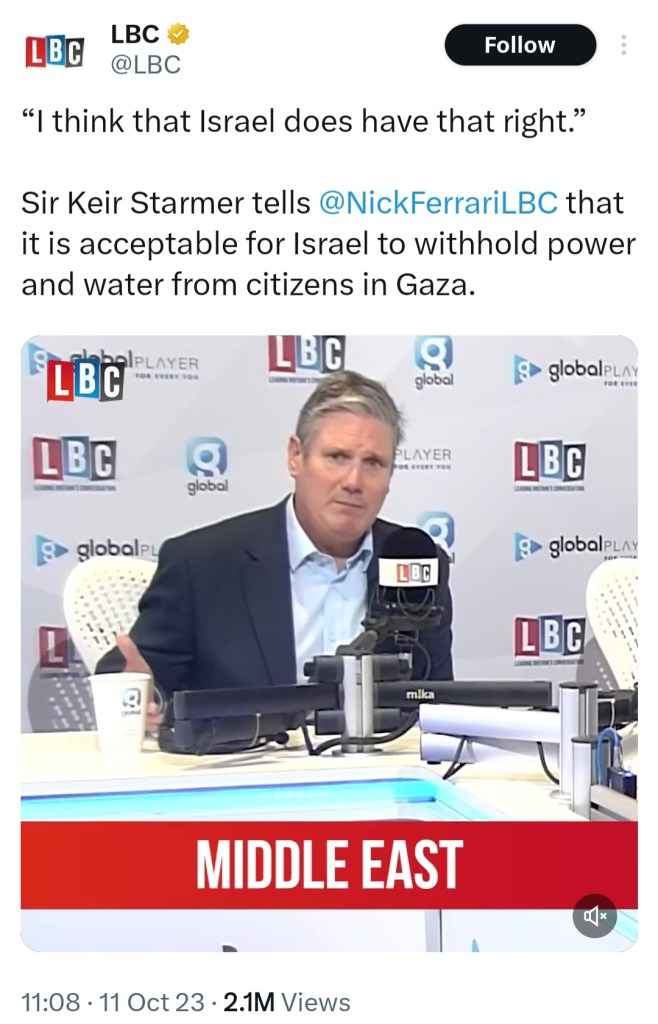Image resolution: width=658 pixels, height=1024 pixels.
Task: Click the LBC watermark logo in the video corner
Action: (x=86, y=380)
